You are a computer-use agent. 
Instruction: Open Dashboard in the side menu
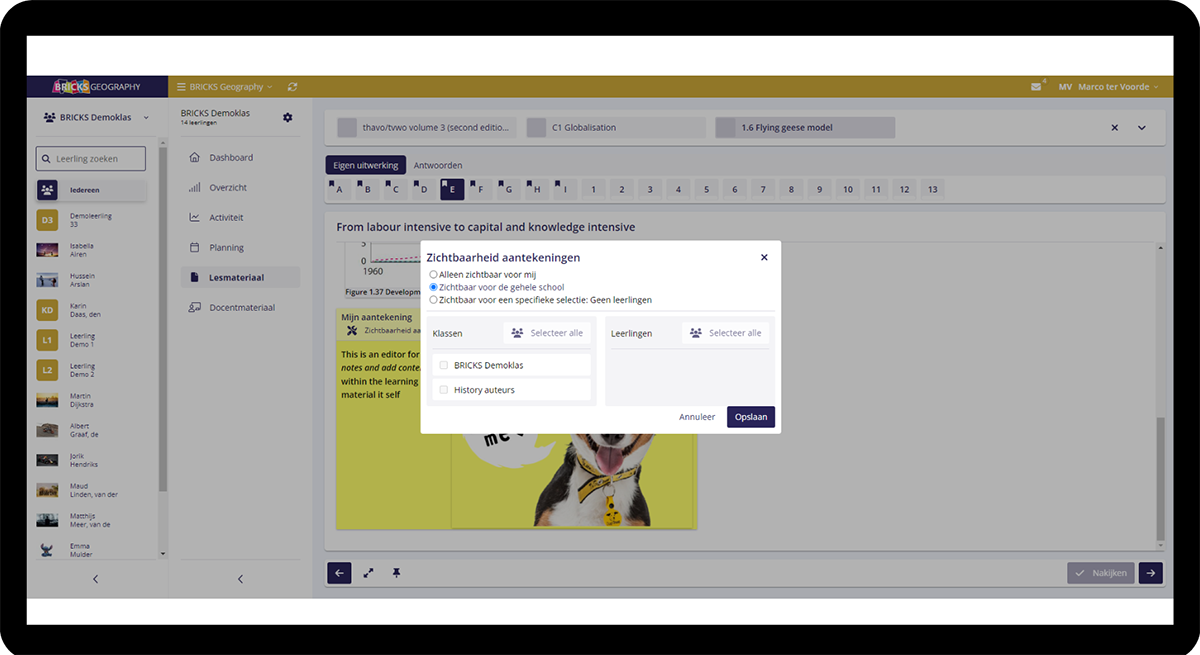(230, 158)
